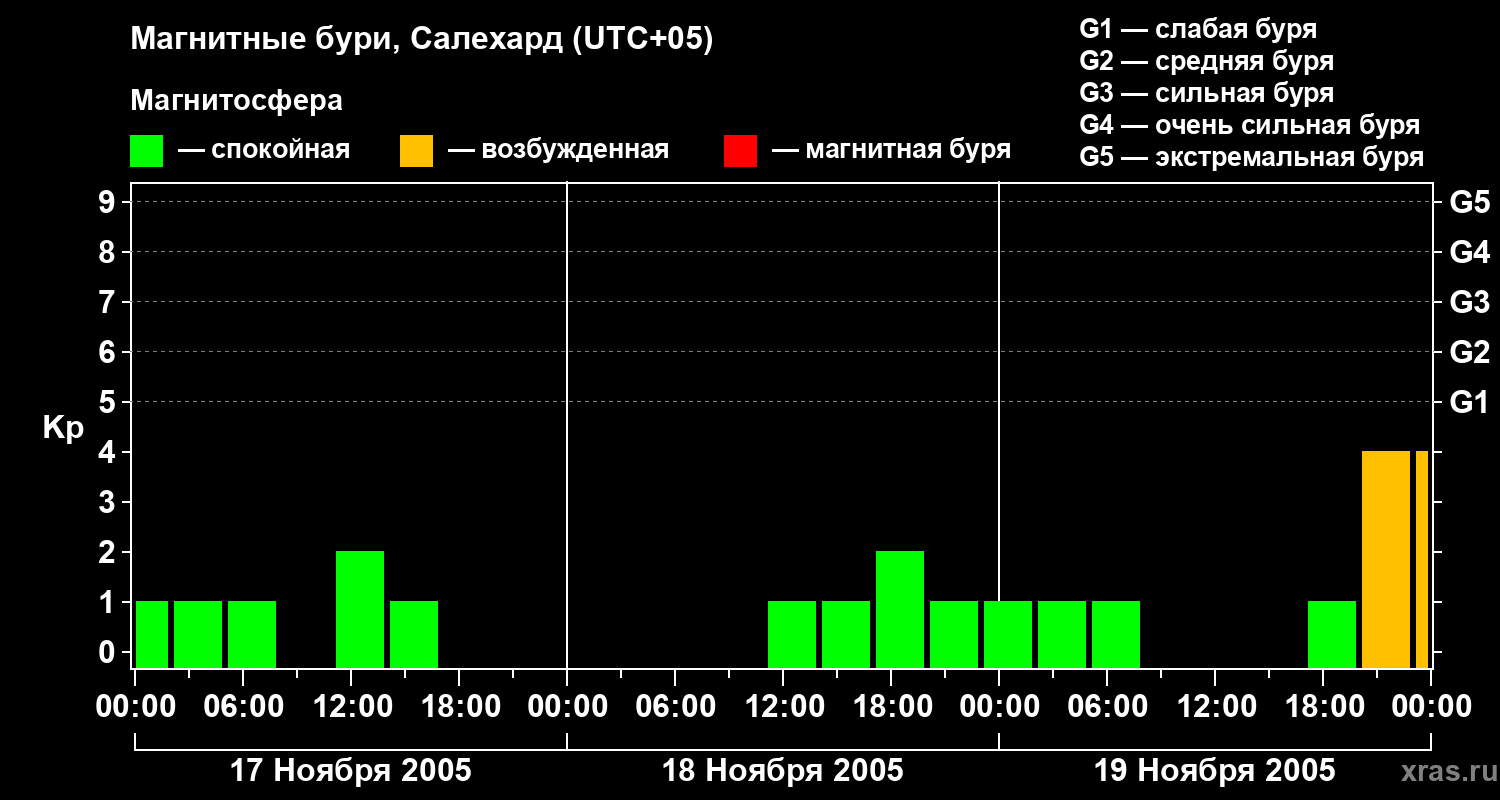Click the '18 Ноября 2005' date label
This screenshot has height=800, width=1500.
pos(783,771)
